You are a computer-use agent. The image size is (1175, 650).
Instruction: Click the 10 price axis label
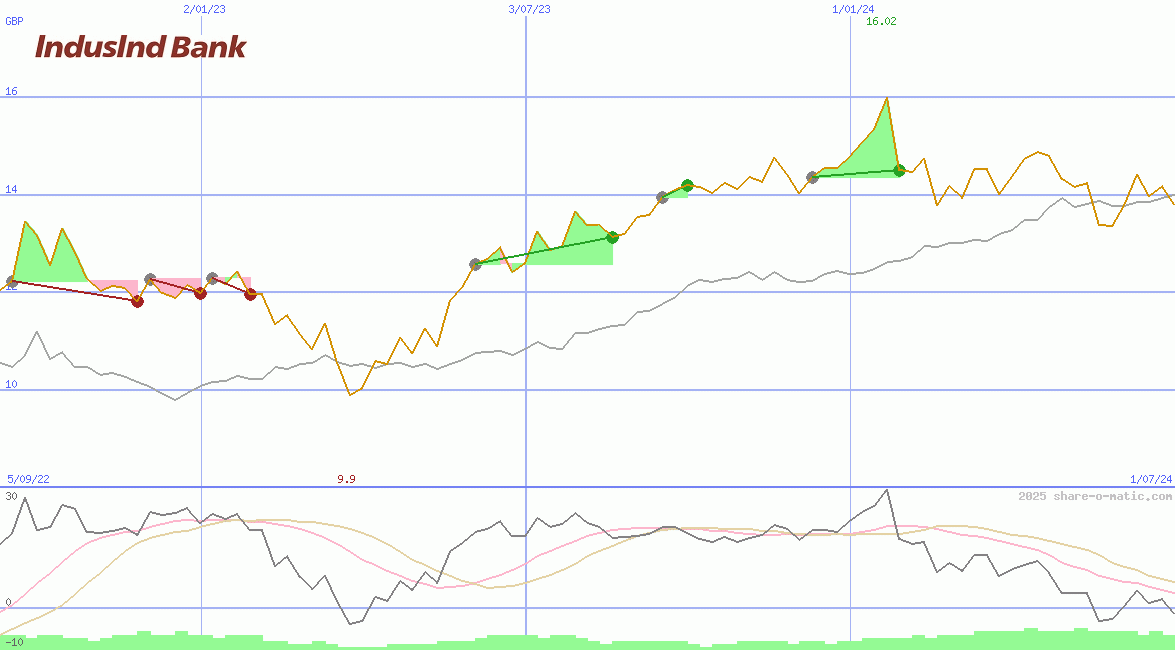click(x=11, y=385)
